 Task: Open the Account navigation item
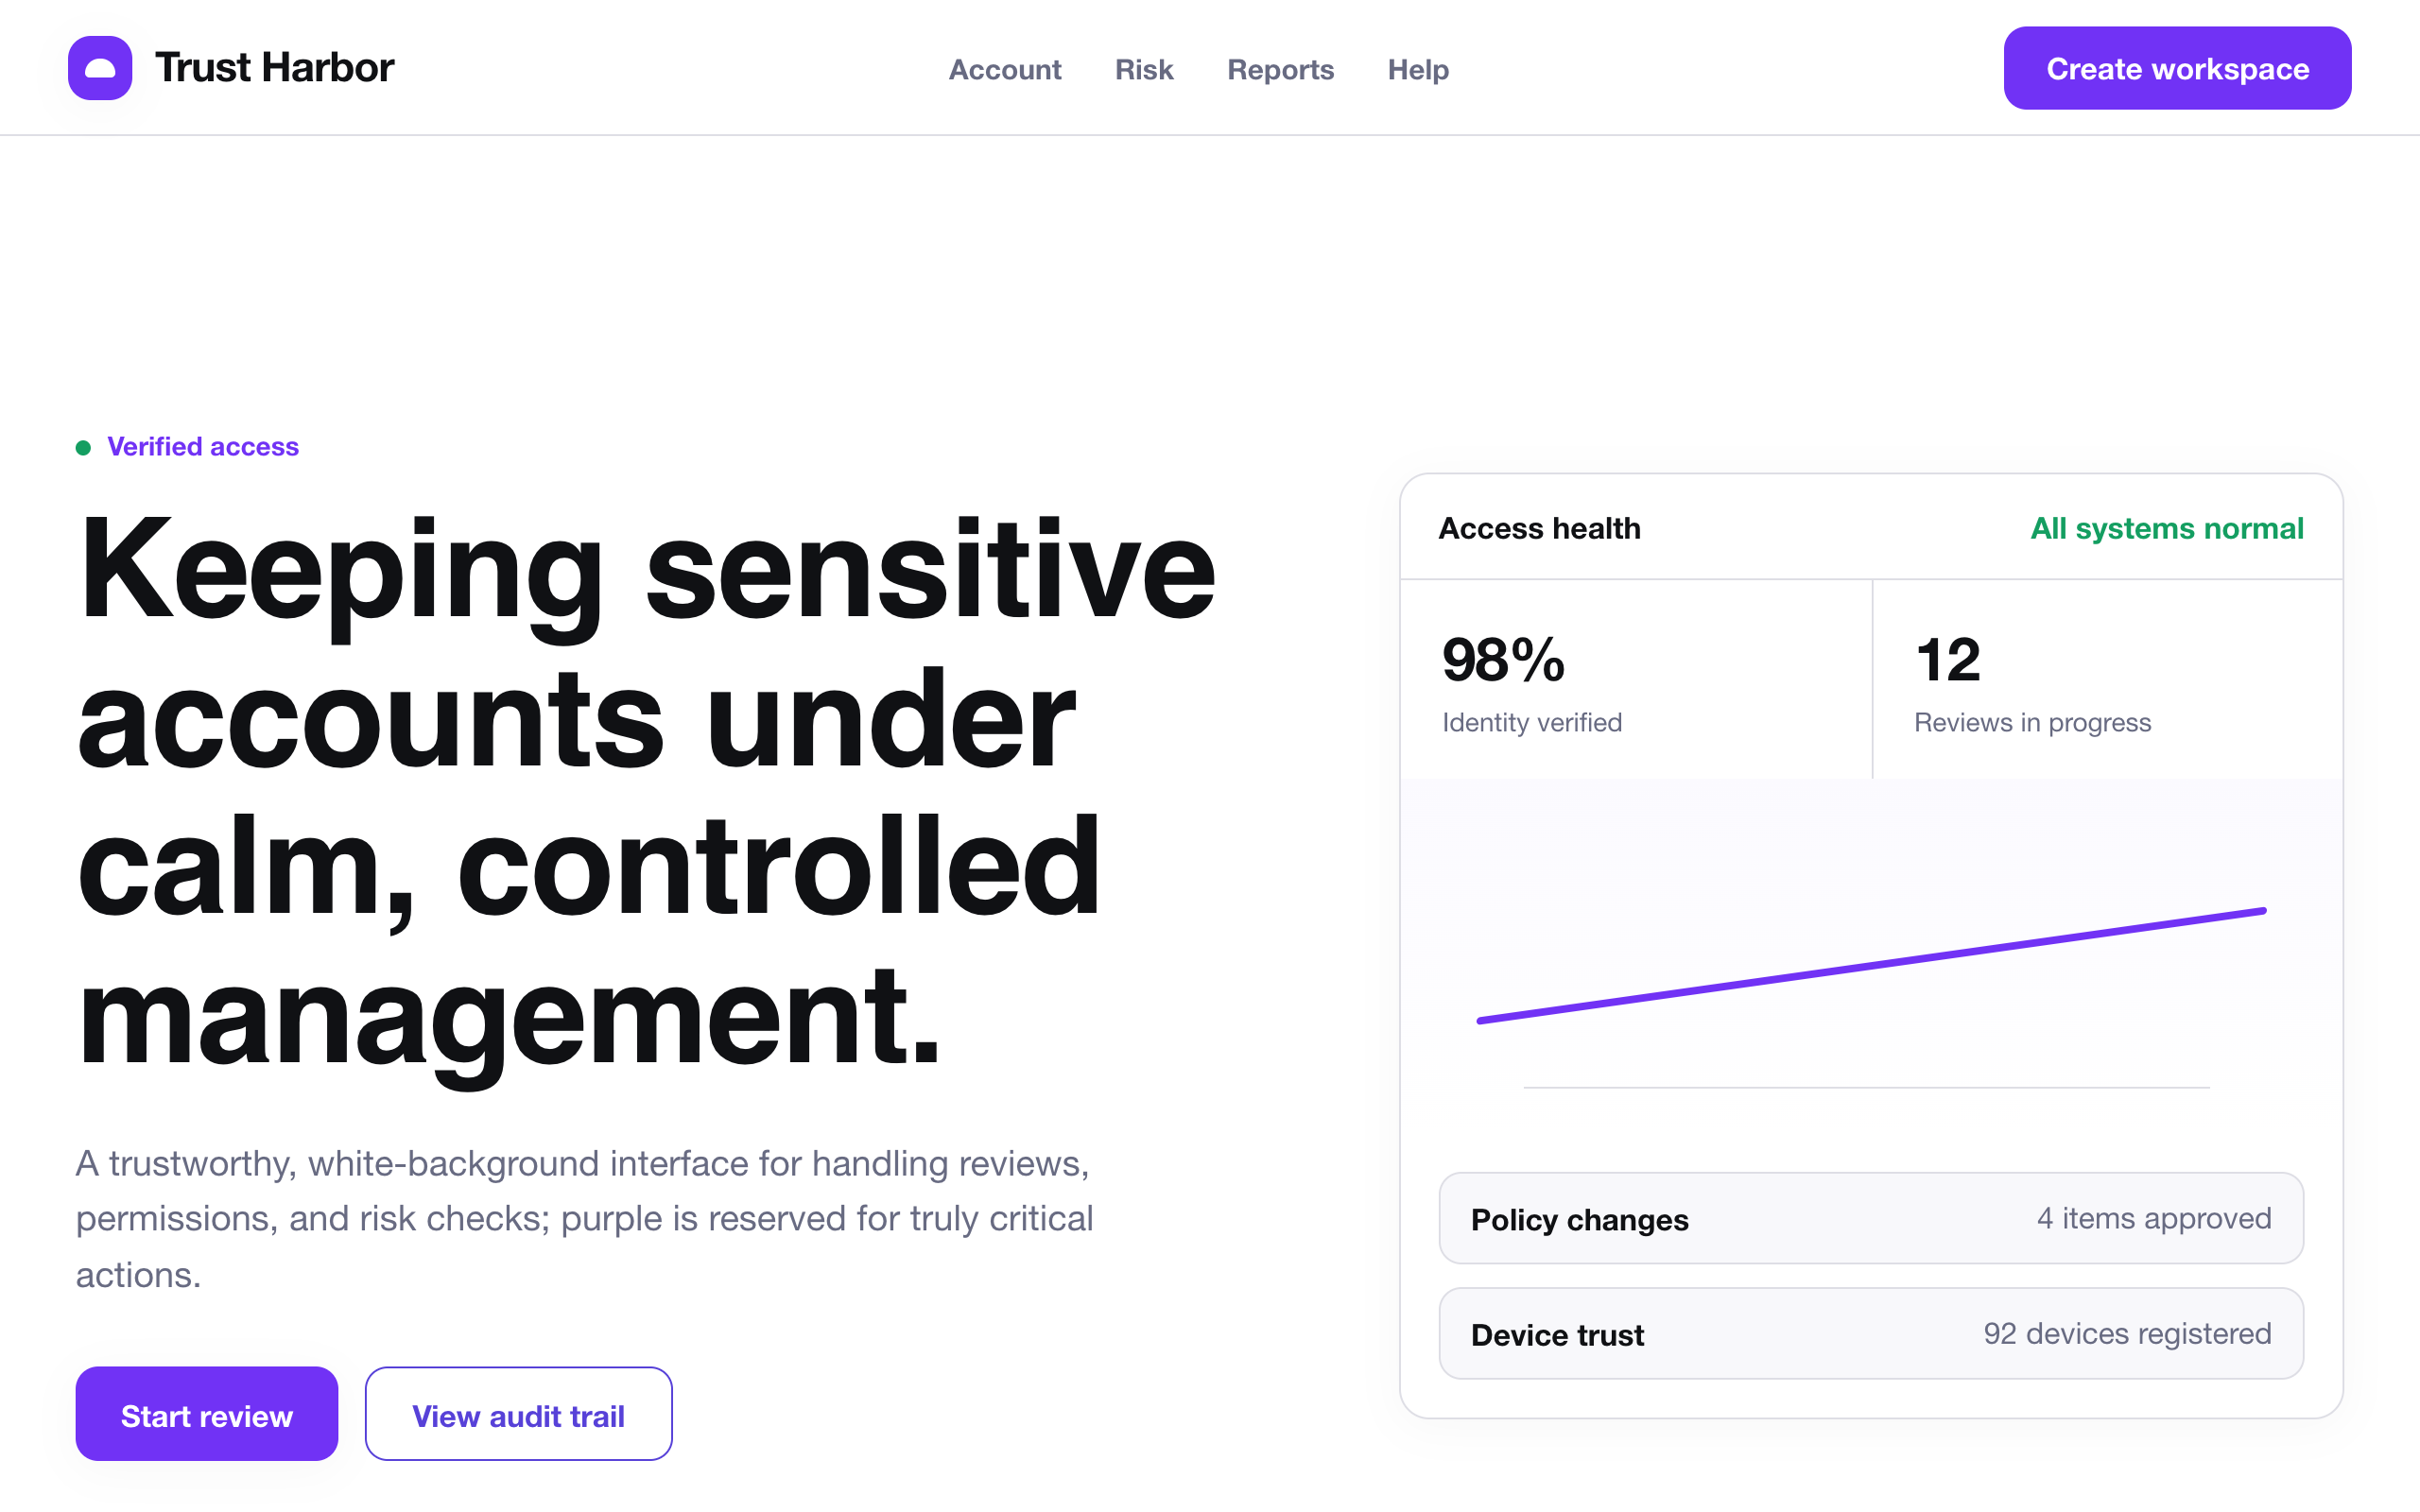pyautogui.click(x=1004, y=69)
